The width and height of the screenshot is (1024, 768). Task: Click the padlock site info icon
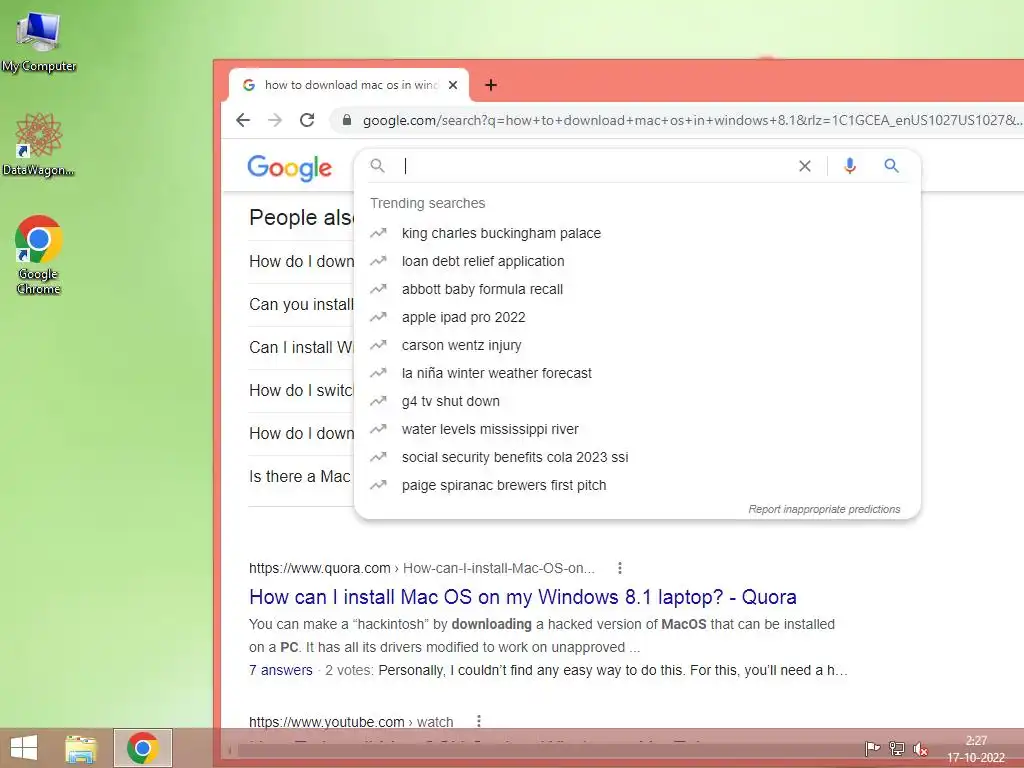pos(347,120)
